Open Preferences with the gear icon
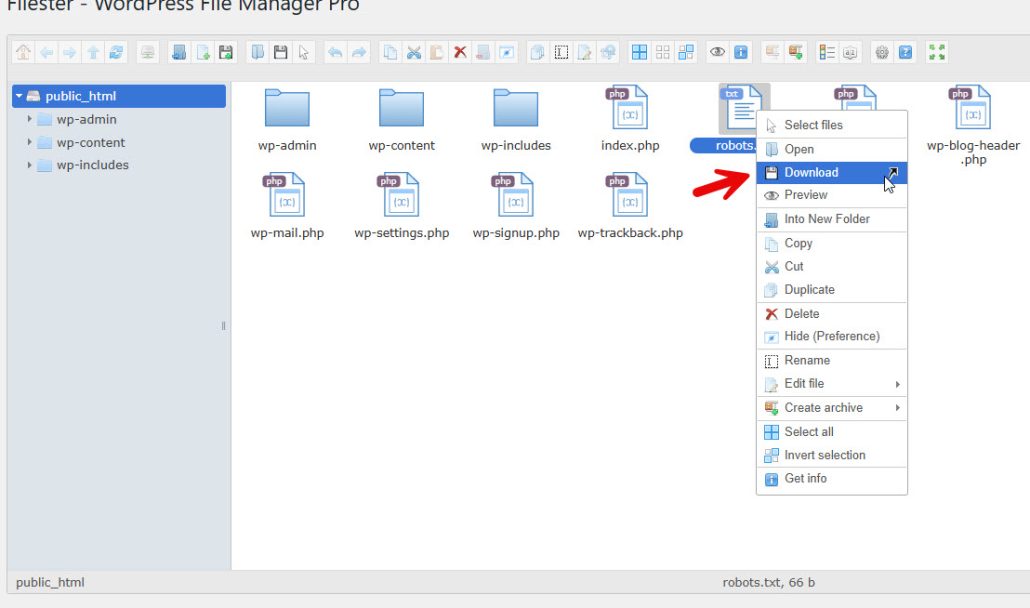Screen dimensions: 1030x608 point(882,53)
